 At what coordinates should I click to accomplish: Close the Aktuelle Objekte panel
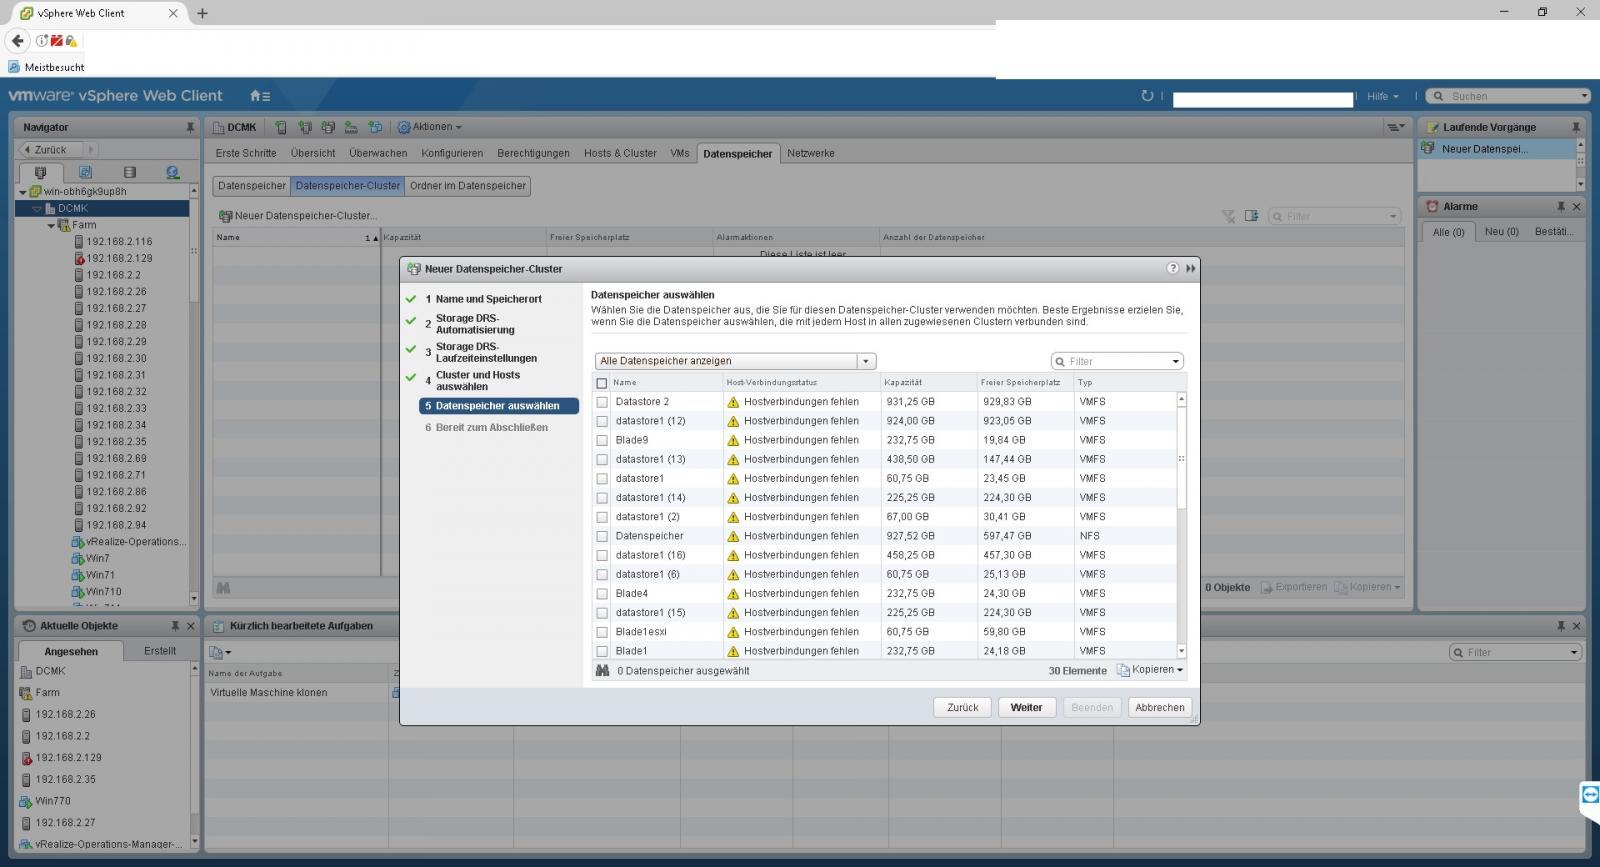(192, 625)
